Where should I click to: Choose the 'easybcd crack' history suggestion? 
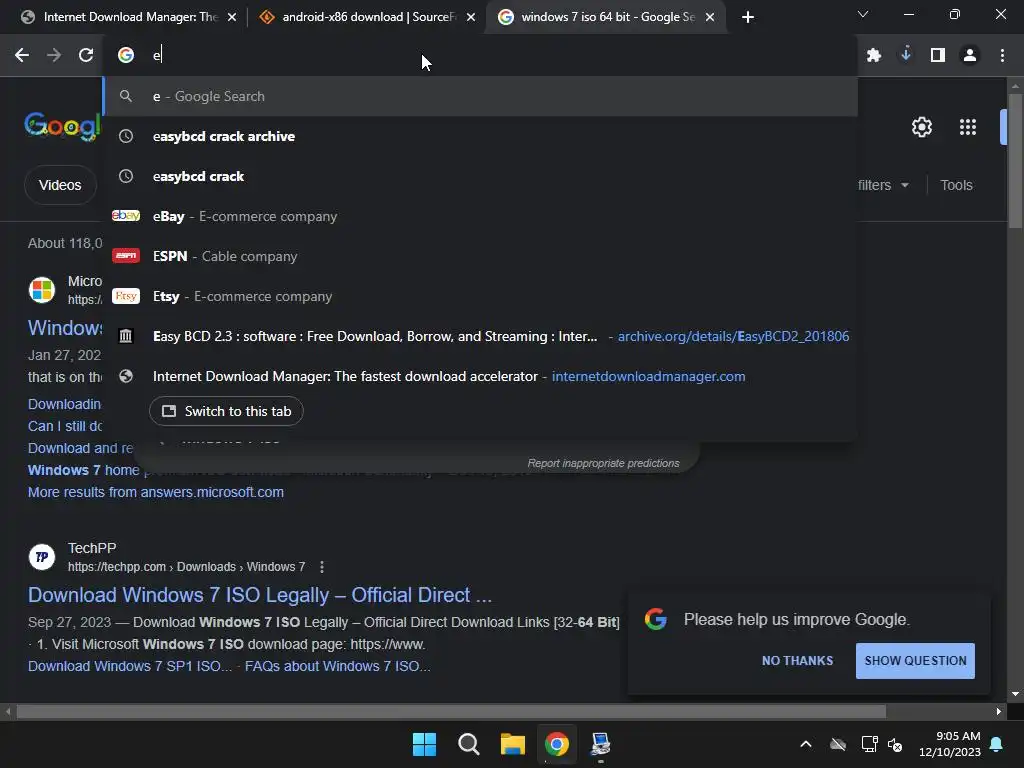(481, 176)
